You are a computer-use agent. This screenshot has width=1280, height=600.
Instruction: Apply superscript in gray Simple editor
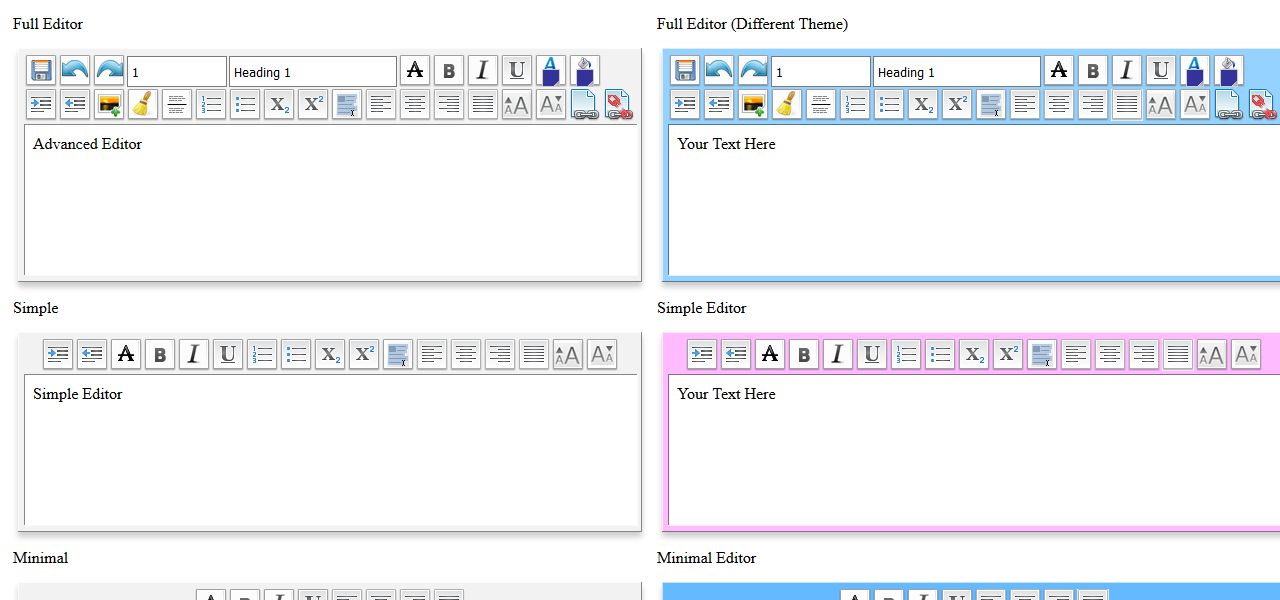click(364, 354)
